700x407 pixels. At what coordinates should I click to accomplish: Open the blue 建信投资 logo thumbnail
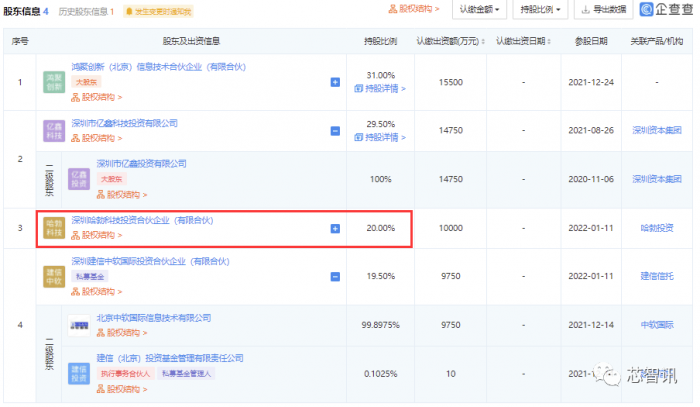(x=79, y=374)
